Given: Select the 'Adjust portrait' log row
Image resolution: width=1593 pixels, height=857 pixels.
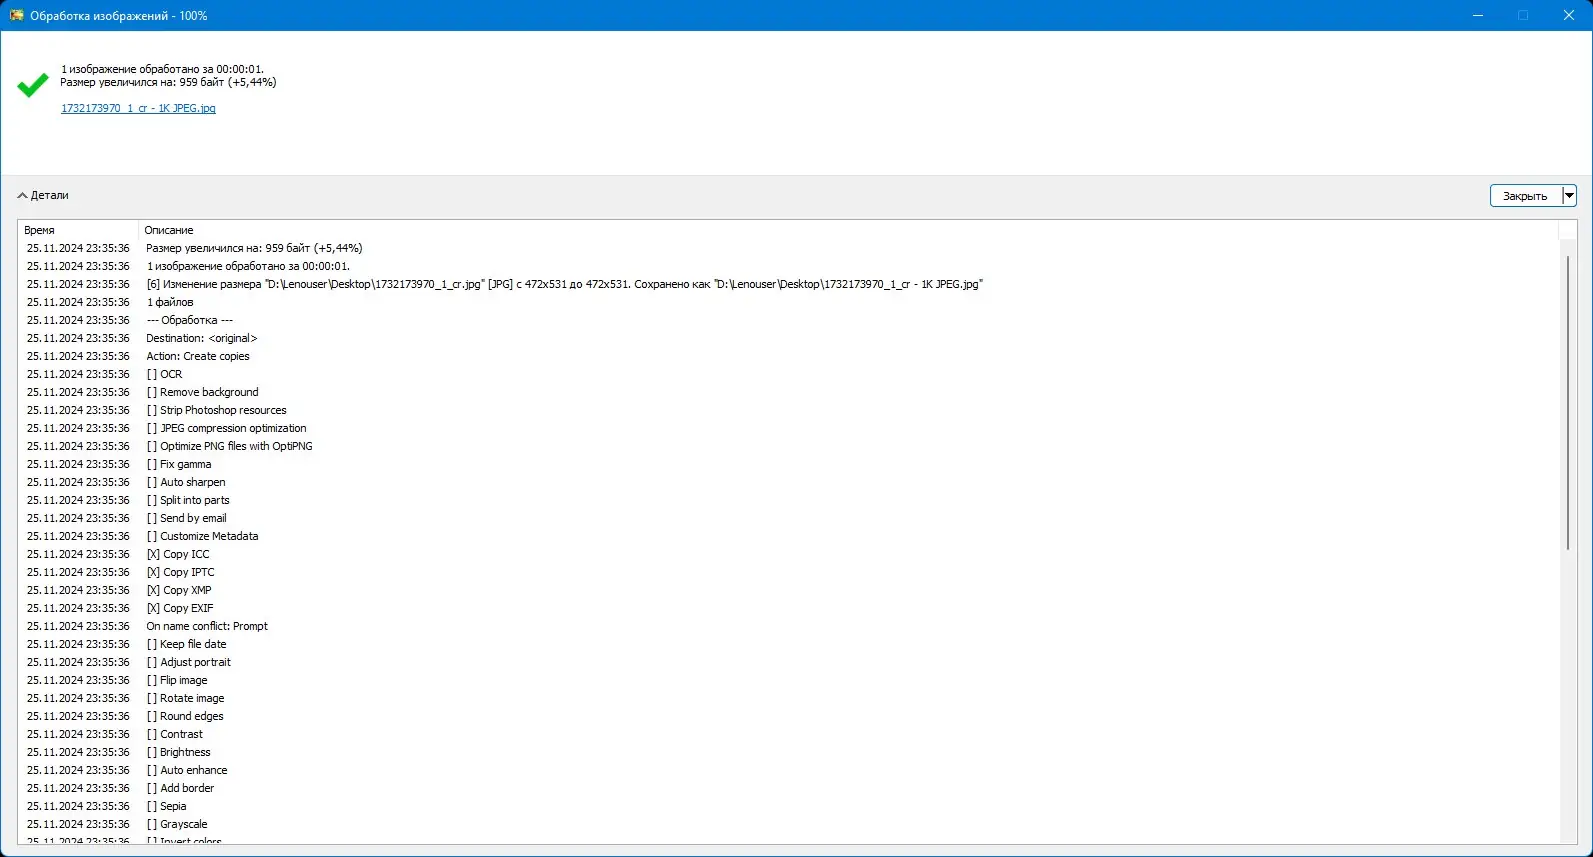Looking at the screenshot, I should [x=789, y=662].
